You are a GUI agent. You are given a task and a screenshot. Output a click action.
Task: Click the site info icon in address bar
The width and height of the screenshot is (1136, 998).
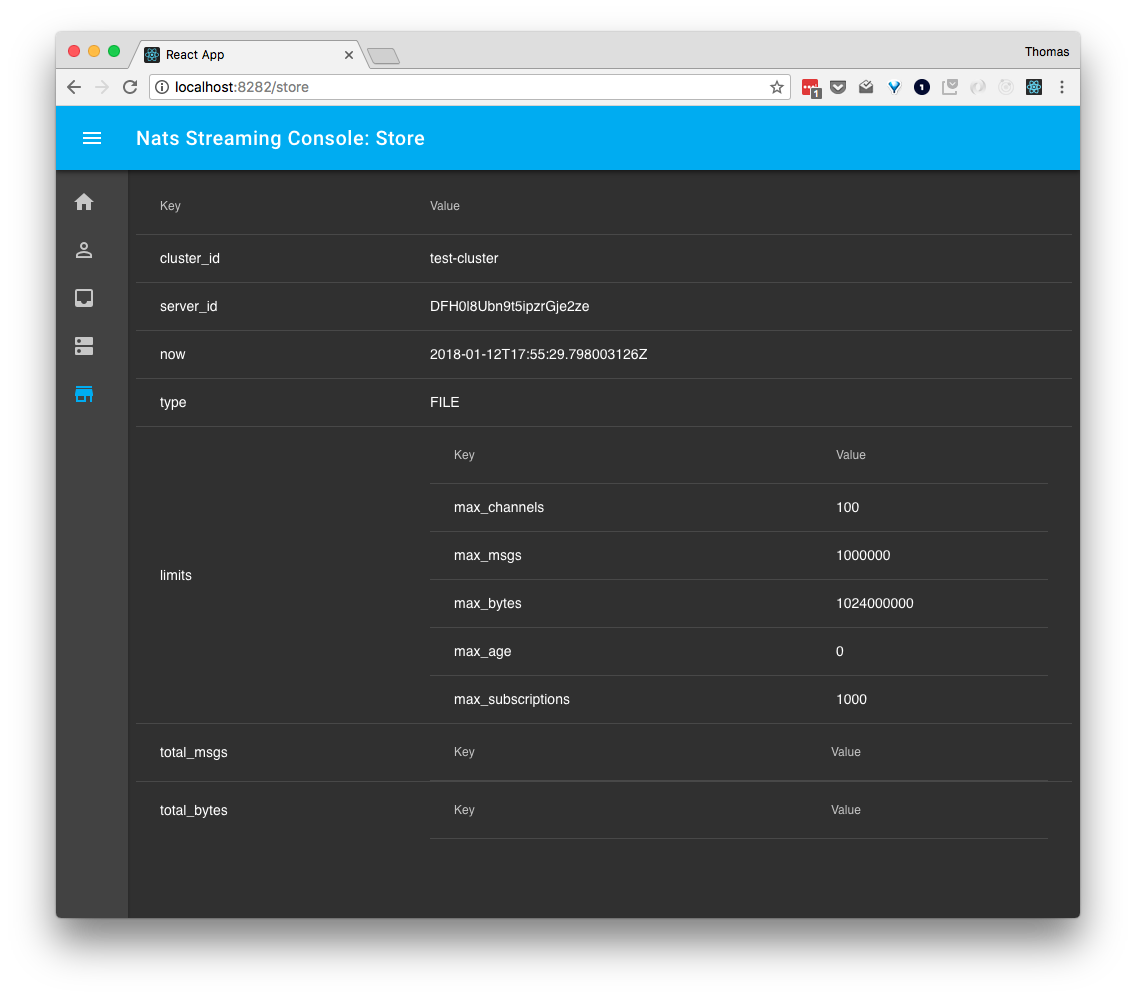pyautogui.click(x=162, y=87)
